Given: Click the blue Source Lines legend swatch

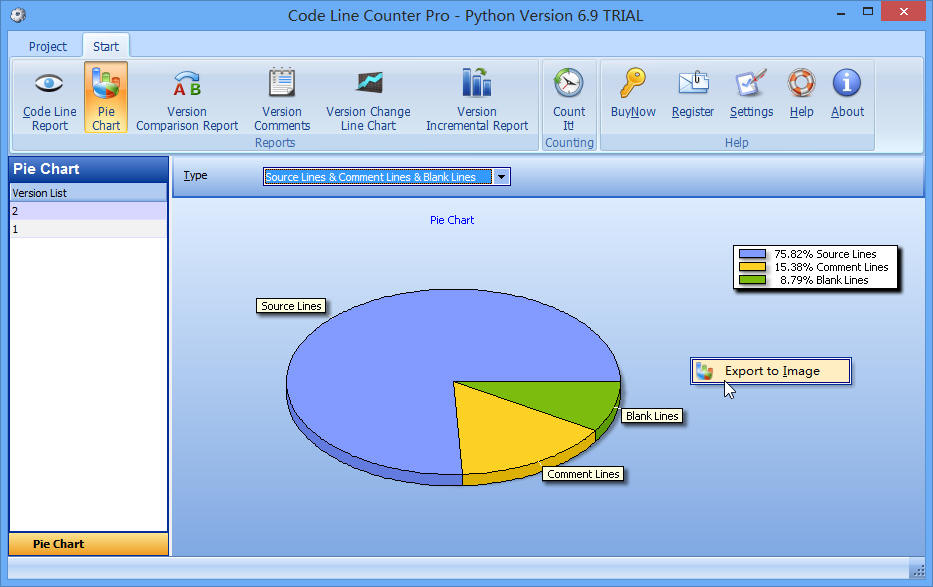Looking at the screenshot, I should (752, 254).
